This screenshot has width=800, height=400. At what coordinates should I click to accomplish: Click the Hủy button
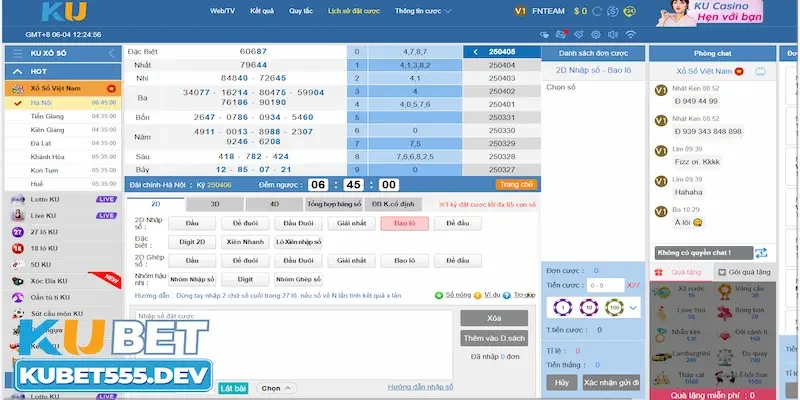click(562, 383)
